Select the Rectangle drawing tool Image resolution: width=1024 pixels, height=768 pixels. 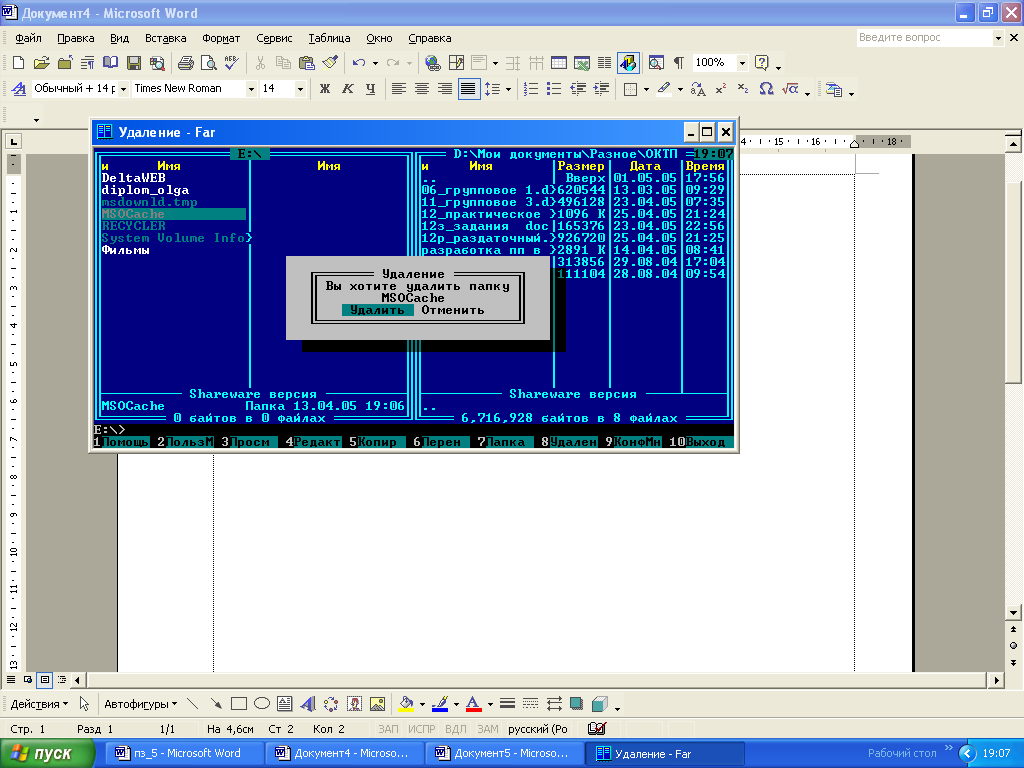click(239, 704)
